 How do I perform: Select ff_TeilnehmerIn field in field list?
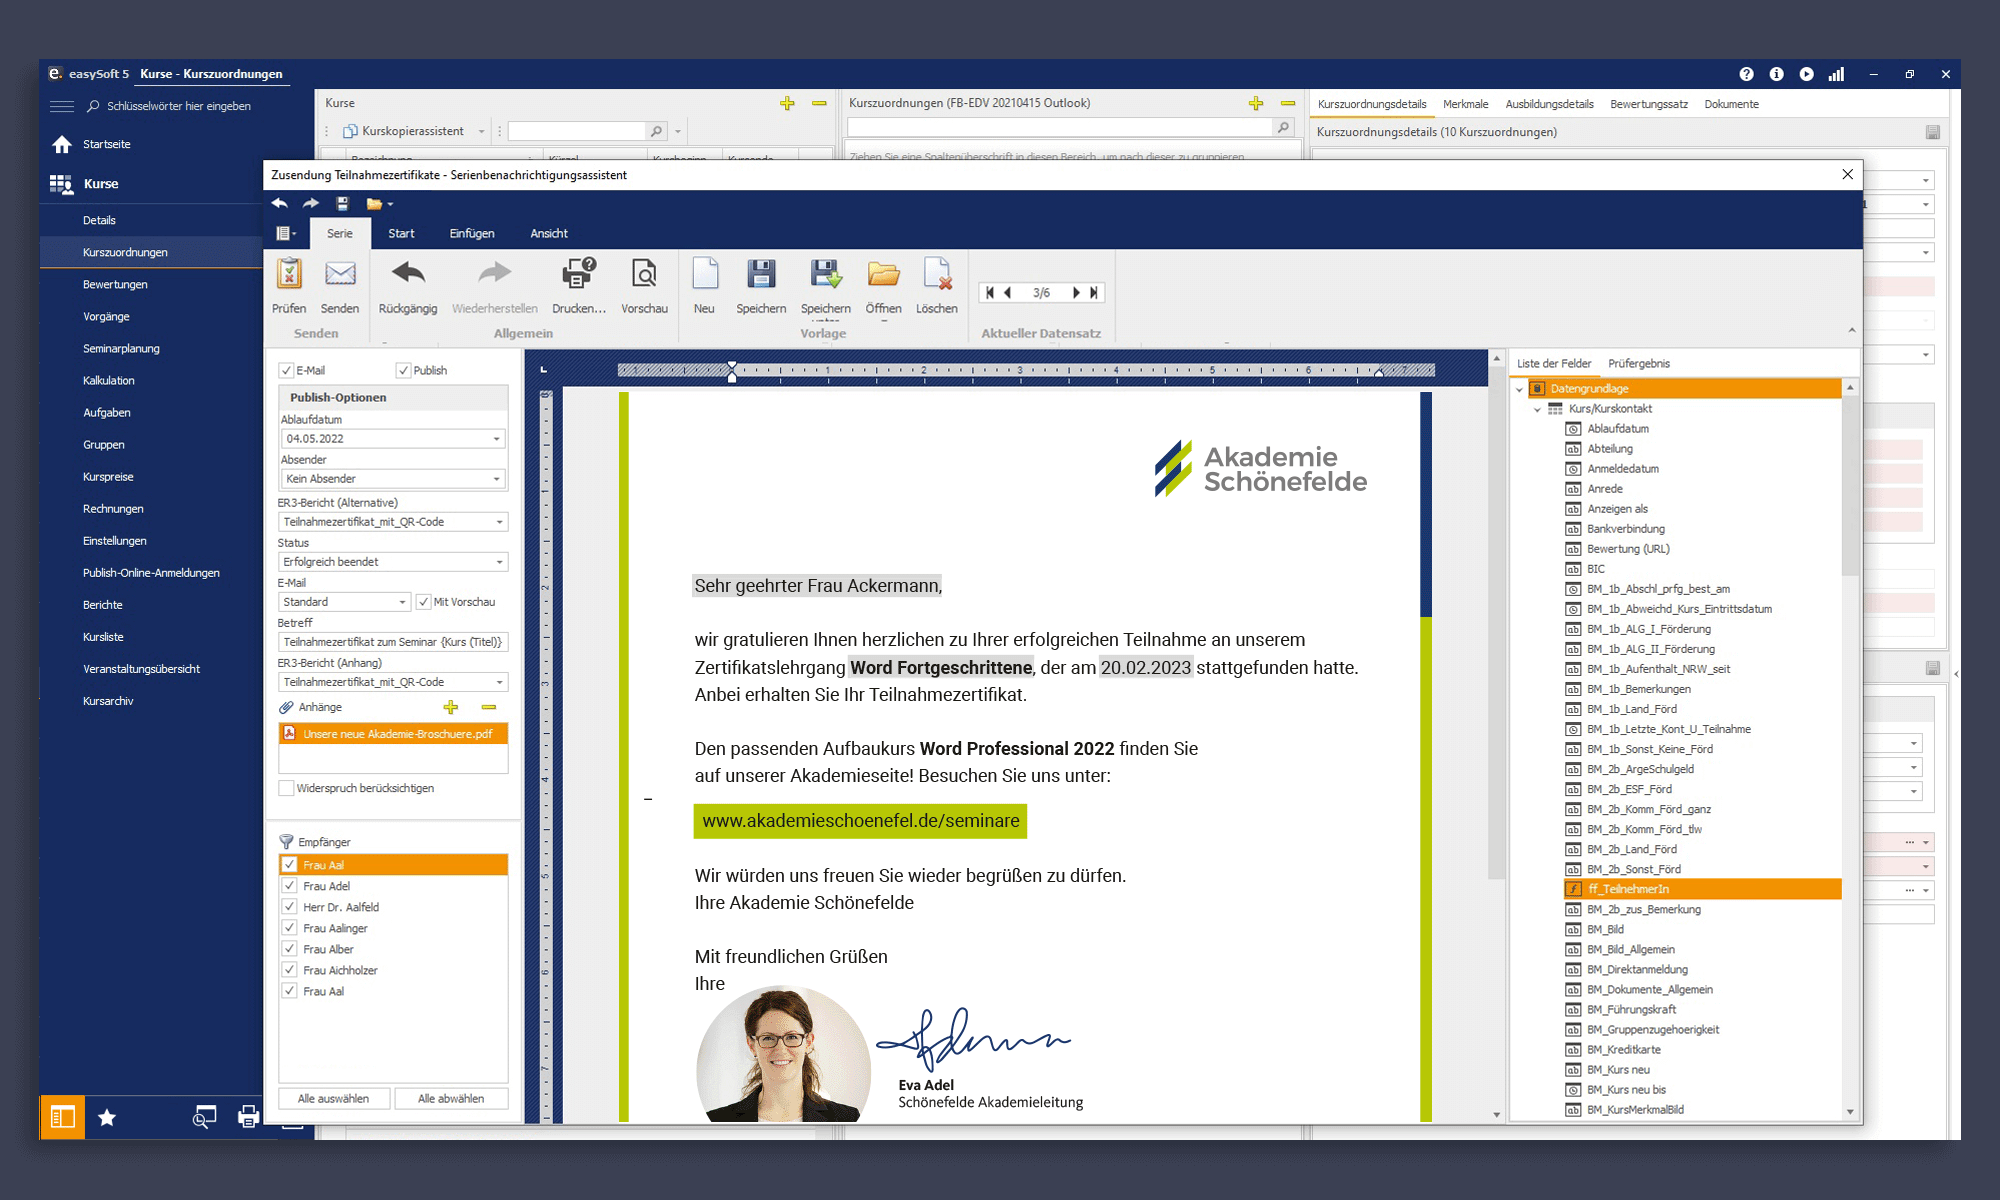click(1702, 889)
